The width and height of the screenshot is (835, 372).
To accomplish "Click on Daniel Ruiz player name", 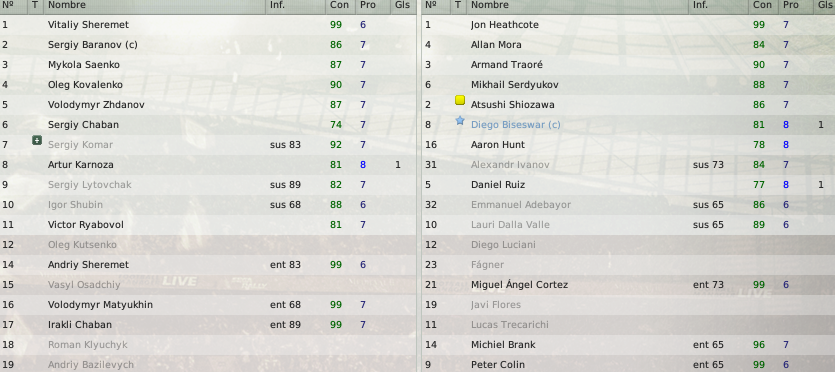I will (498, 185).
